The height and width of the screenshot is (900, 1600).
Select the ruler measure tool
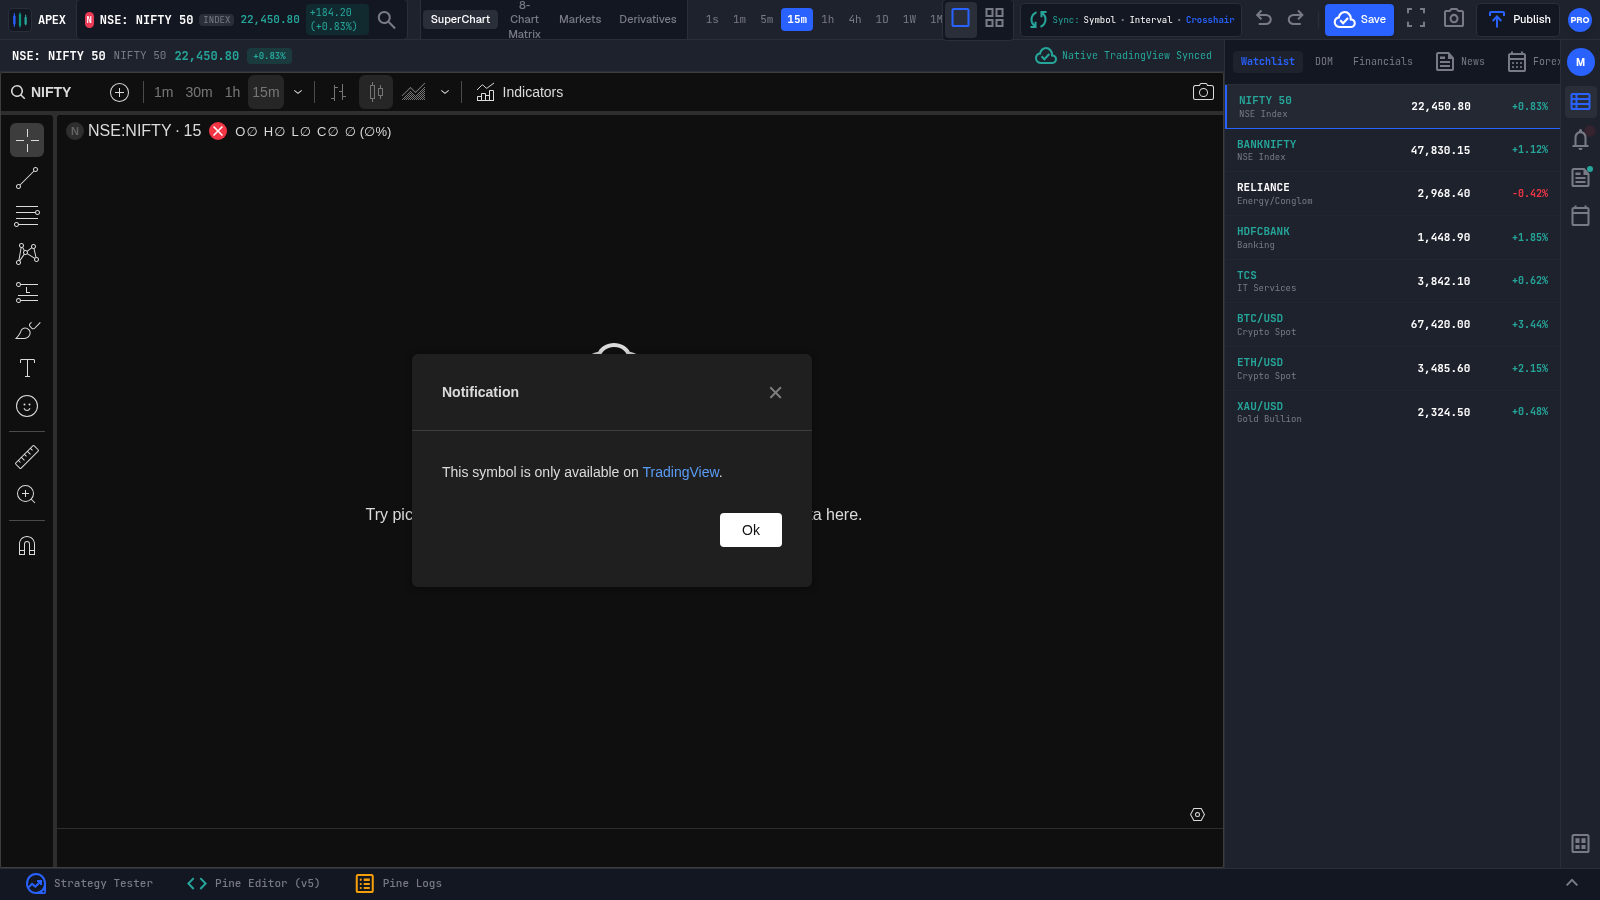coord(27,457)
